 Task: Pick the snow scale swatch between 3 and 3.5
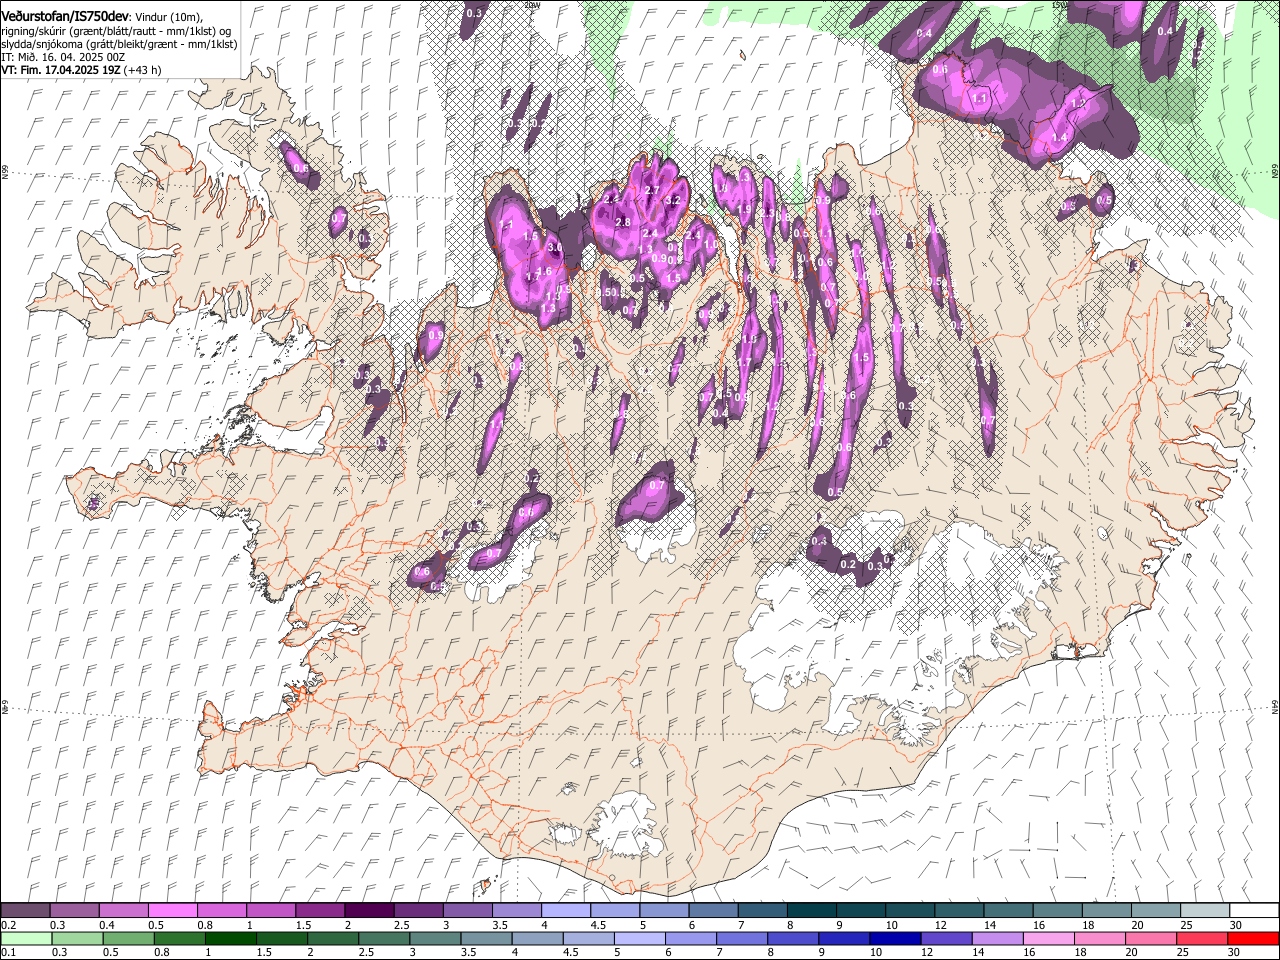click(467, 910)
